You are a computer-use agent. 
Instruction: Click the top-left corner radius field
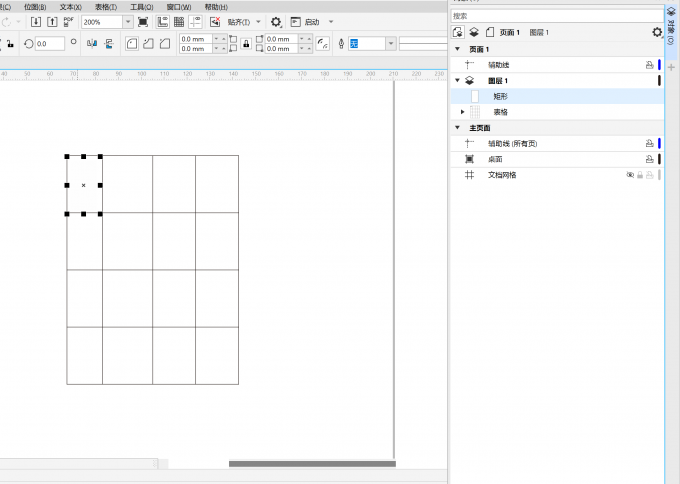[196, 39]
